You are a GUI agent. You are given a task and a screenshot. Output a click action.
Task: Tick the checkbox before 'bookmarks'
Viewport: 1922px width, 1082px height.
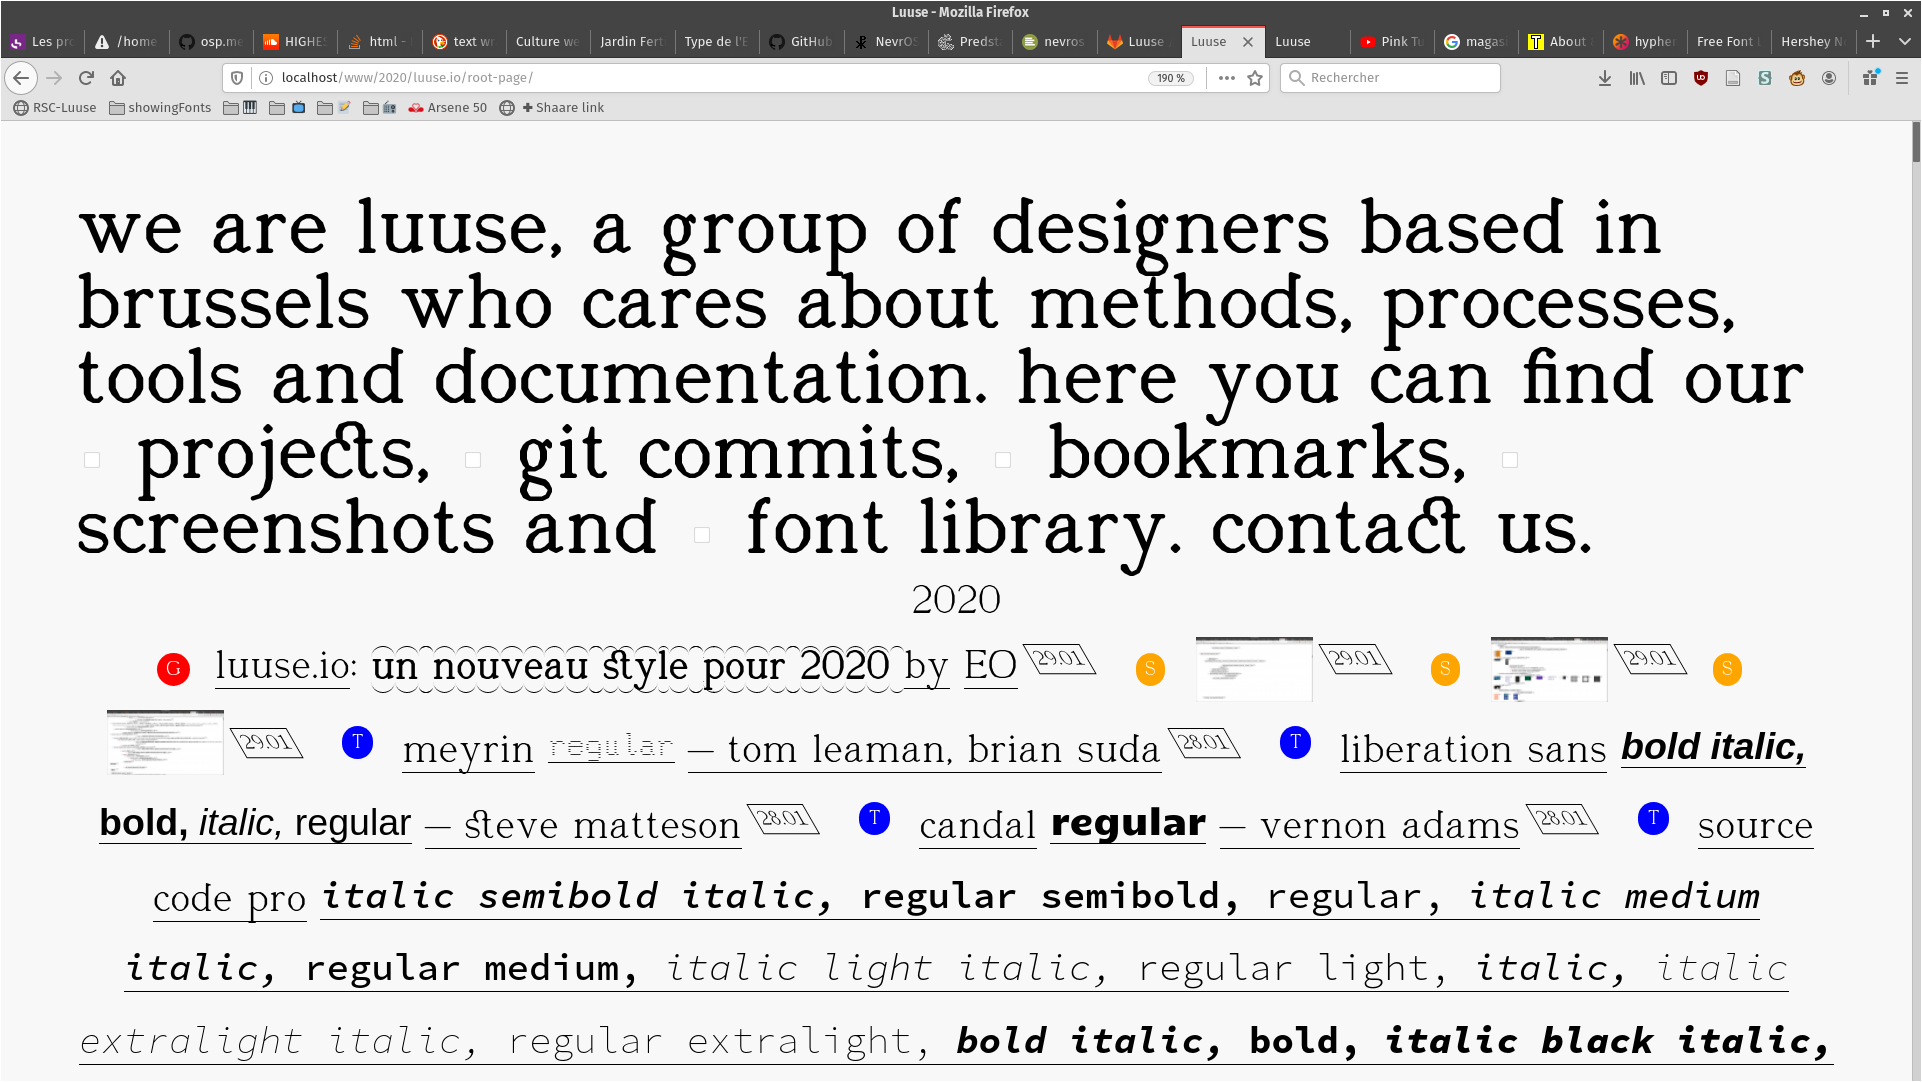(1003, 460)
